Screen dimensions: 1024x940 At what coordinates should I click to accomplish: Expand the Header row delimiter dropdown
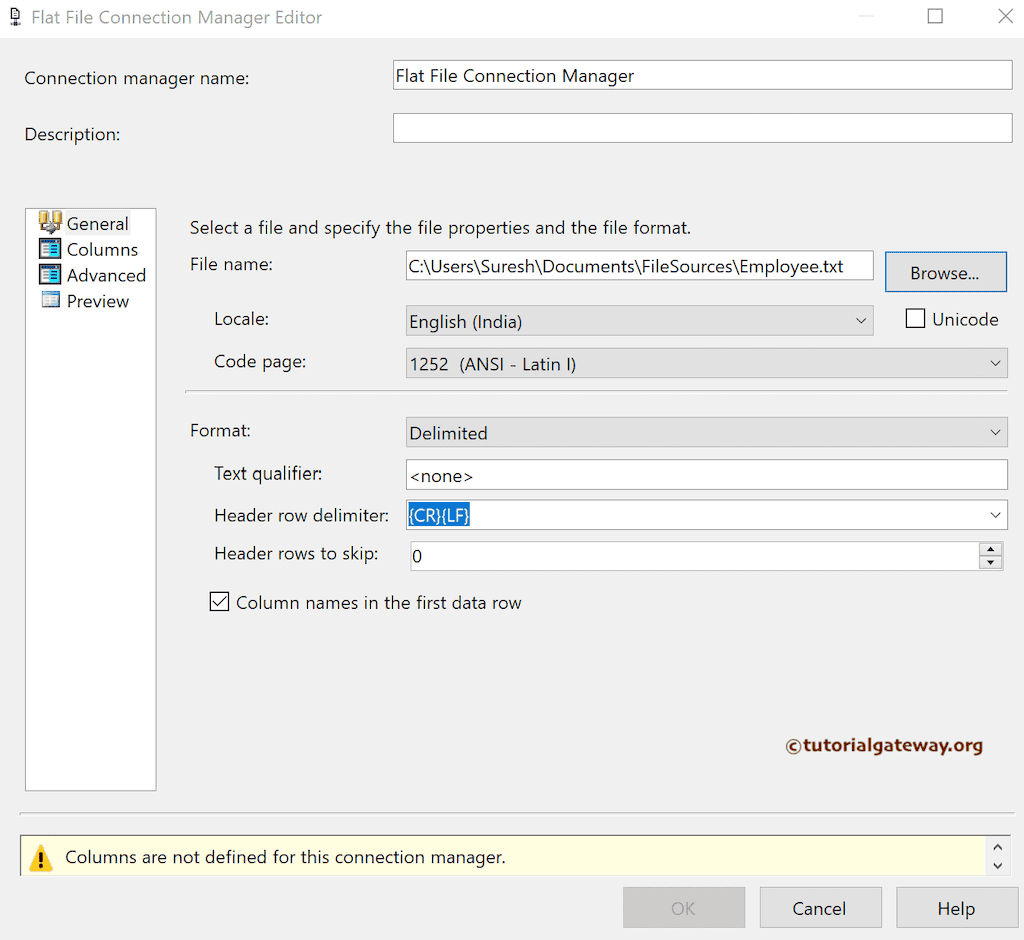(996, 514)
